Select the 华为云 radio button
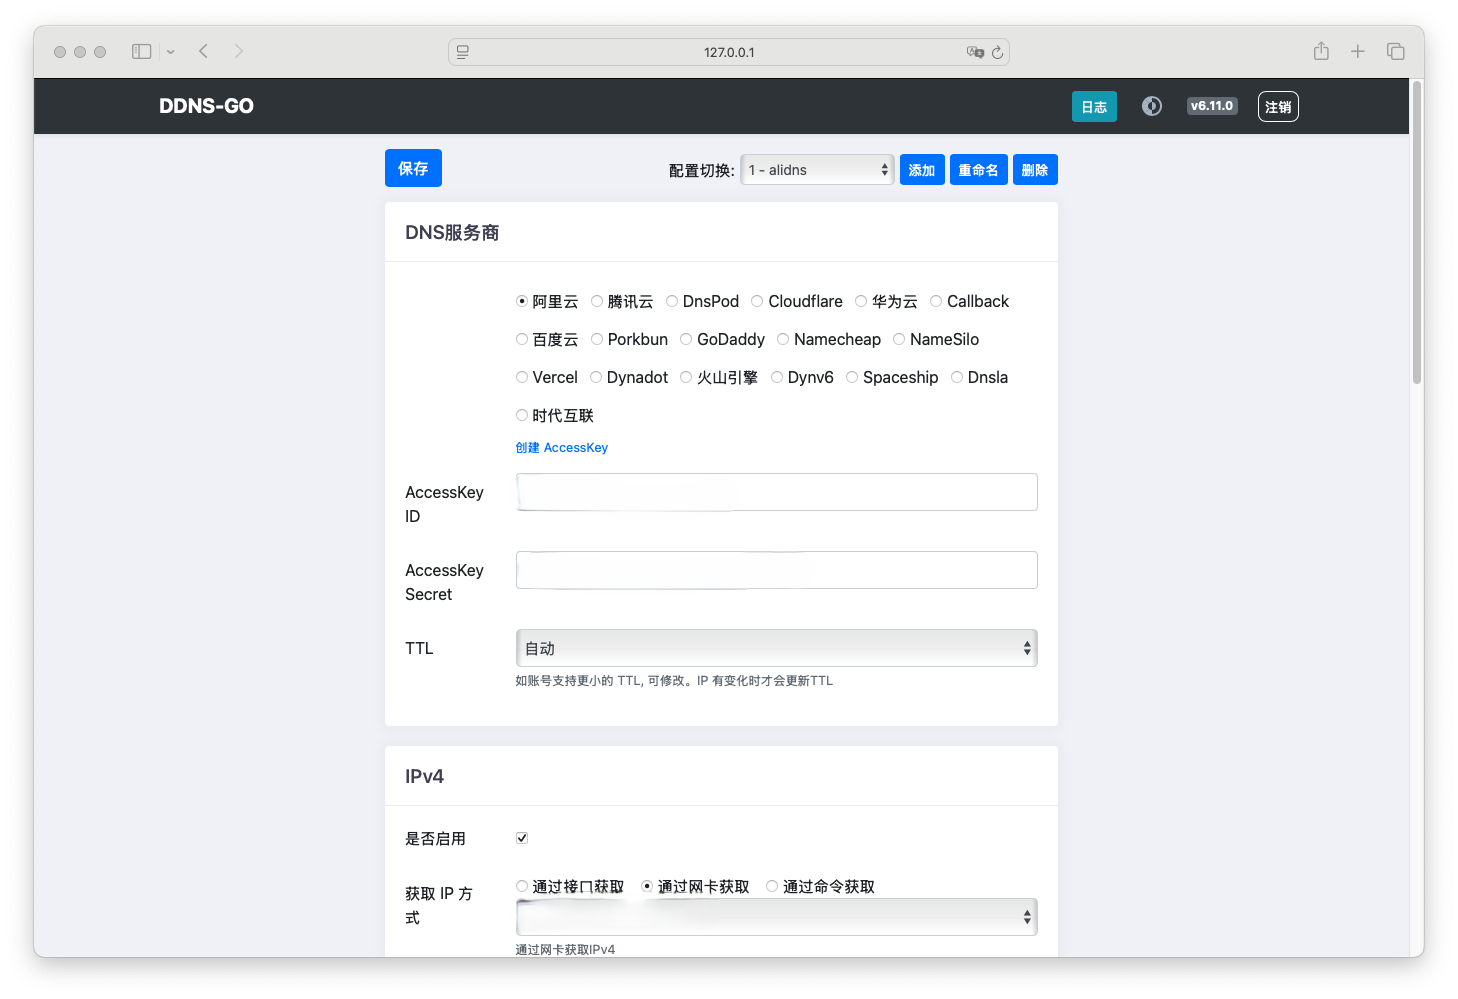Image resolution: width=1458 pixels, height=999 pixels. point(861,301)
